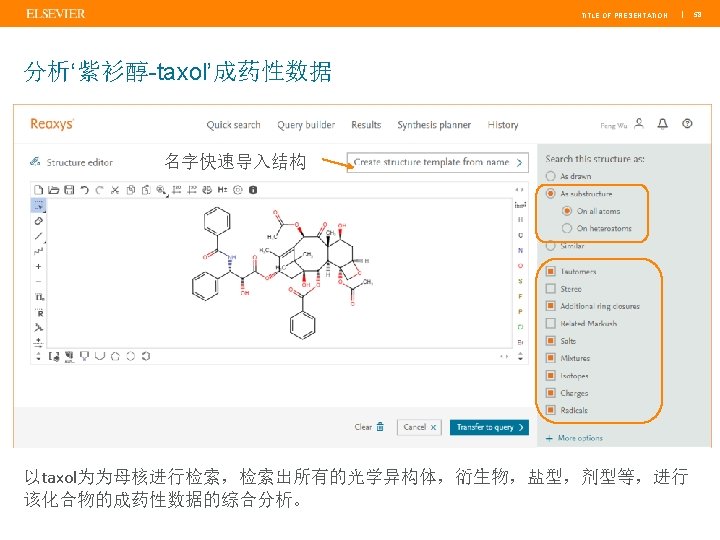Viewport: 720px width, 540px height.
Task: Select phosphorus atom P in atom bar
Action: 520,311
